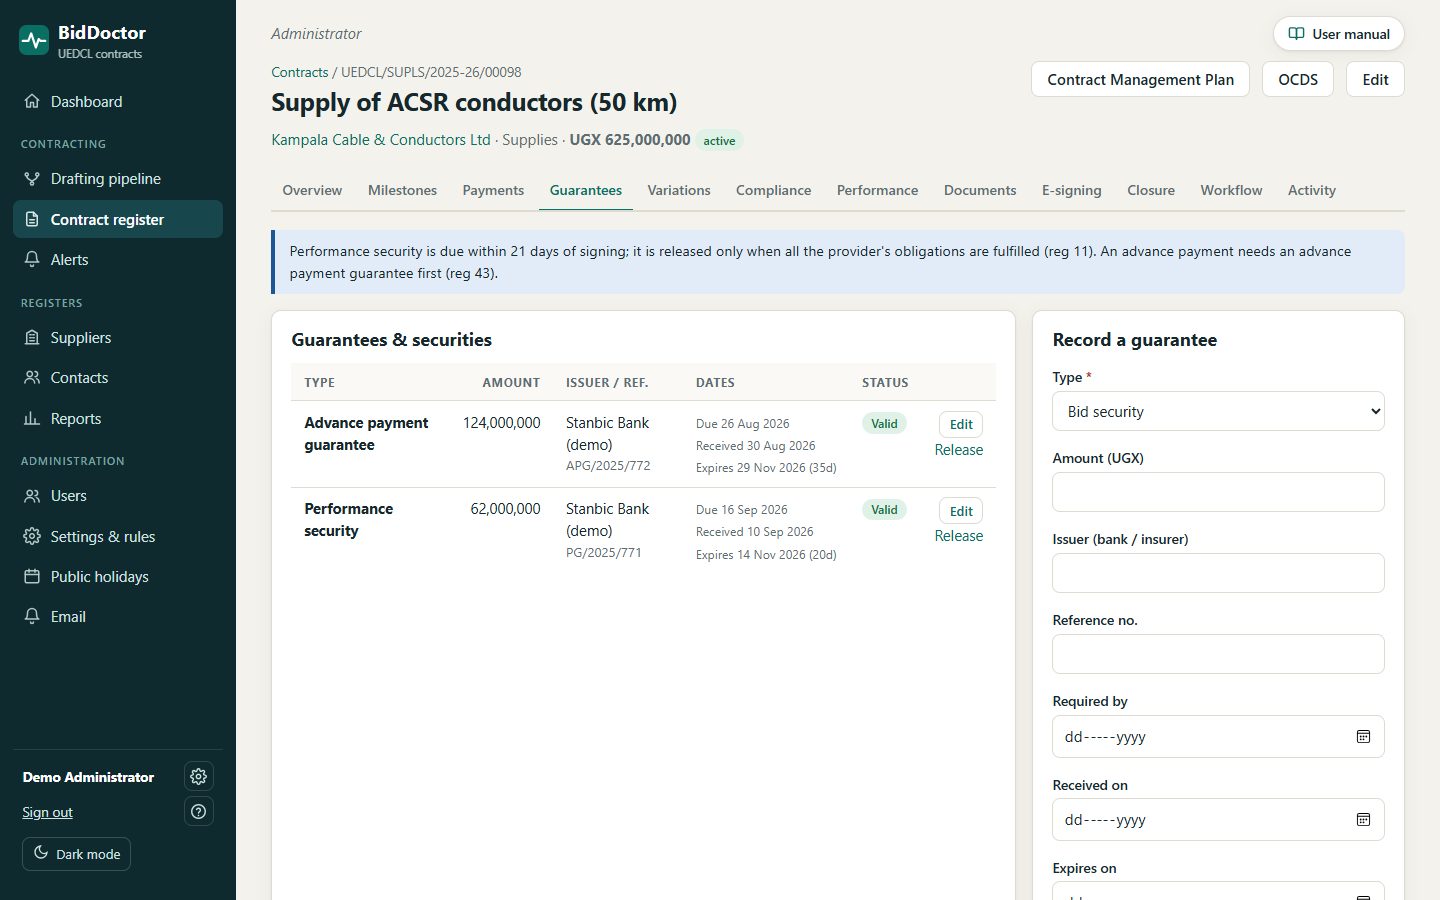This screenshot has width=1440, height=900.
Task: Click the BidDoctor pulse logo icon
Action: point(34,41)
